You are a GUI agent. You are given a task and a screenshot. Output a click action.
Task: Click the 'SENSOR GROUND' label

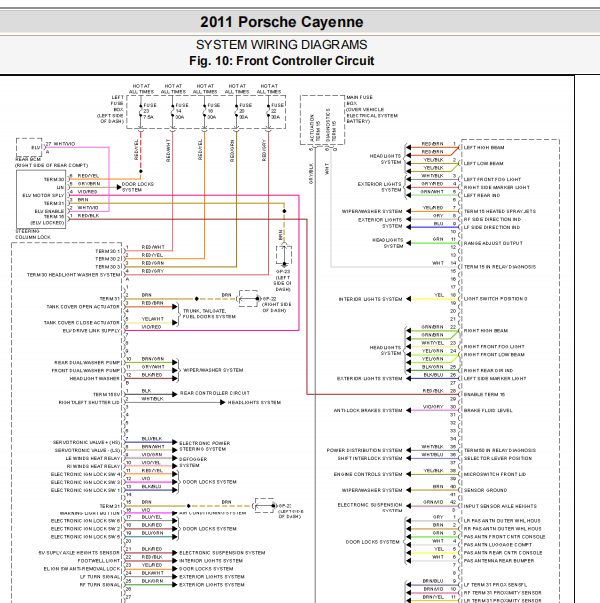(485, 490)
